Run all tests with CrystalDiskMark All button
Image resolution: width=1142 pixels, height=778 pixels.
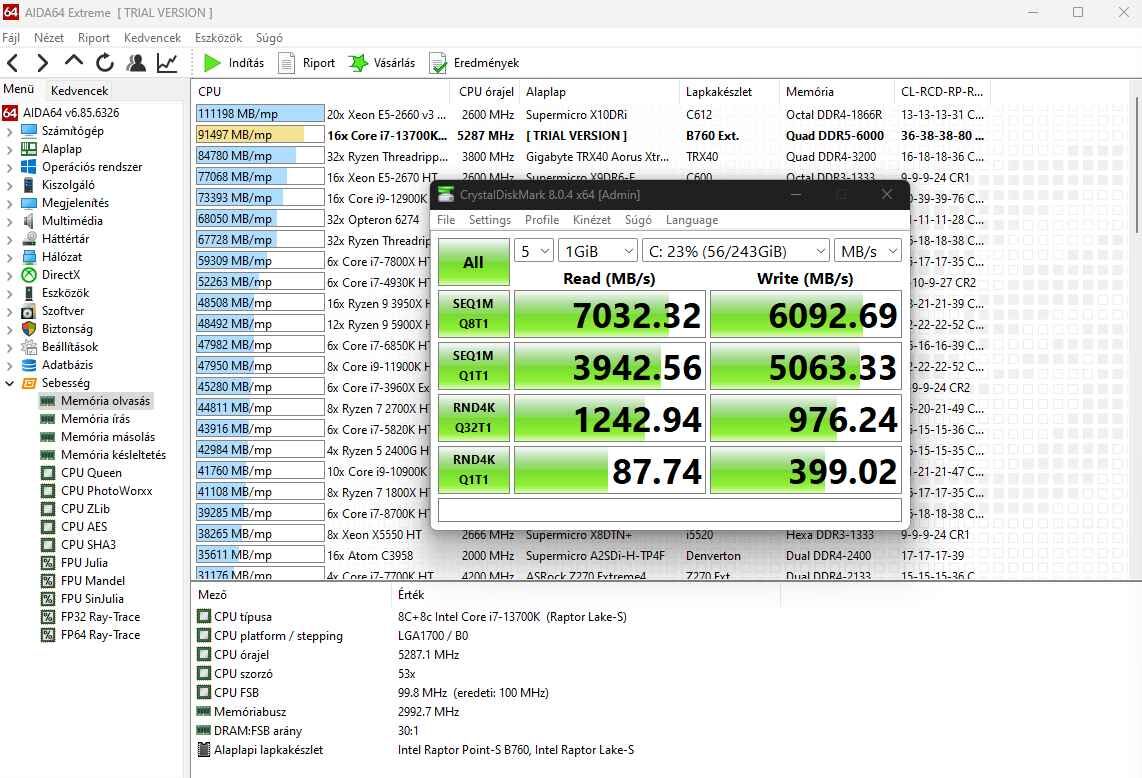point(473,262)
